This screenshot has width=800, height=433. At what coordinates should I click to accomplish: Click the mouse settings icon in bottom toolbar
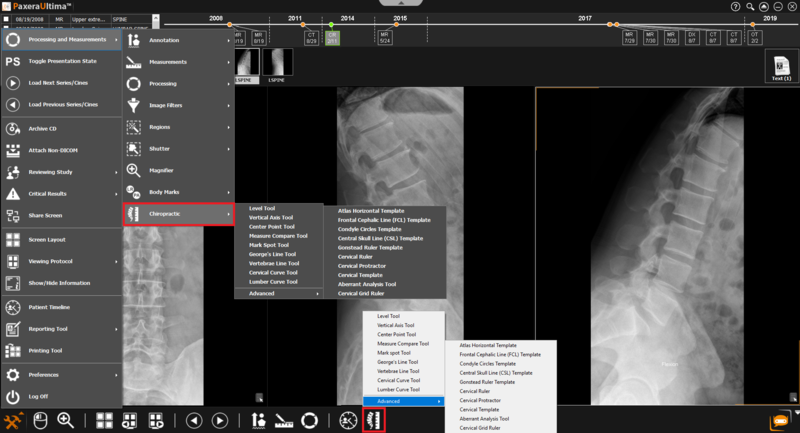tap(41, 420)
